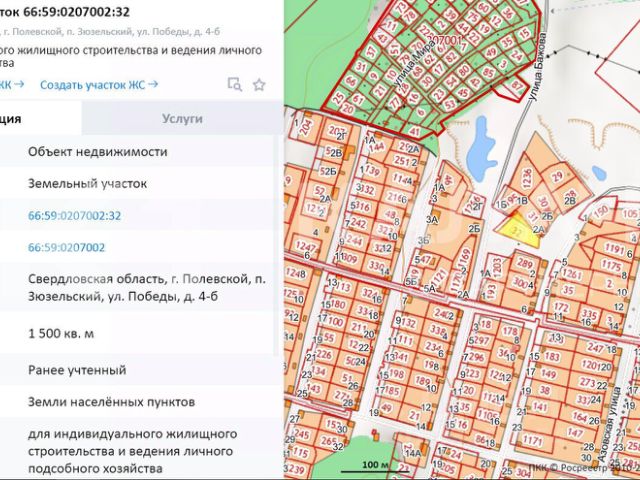This screenshot has height=480, width=640.
Task: Click the small blue pond near parcel 29
Action: pyautogui.click(x=598, y=173)
